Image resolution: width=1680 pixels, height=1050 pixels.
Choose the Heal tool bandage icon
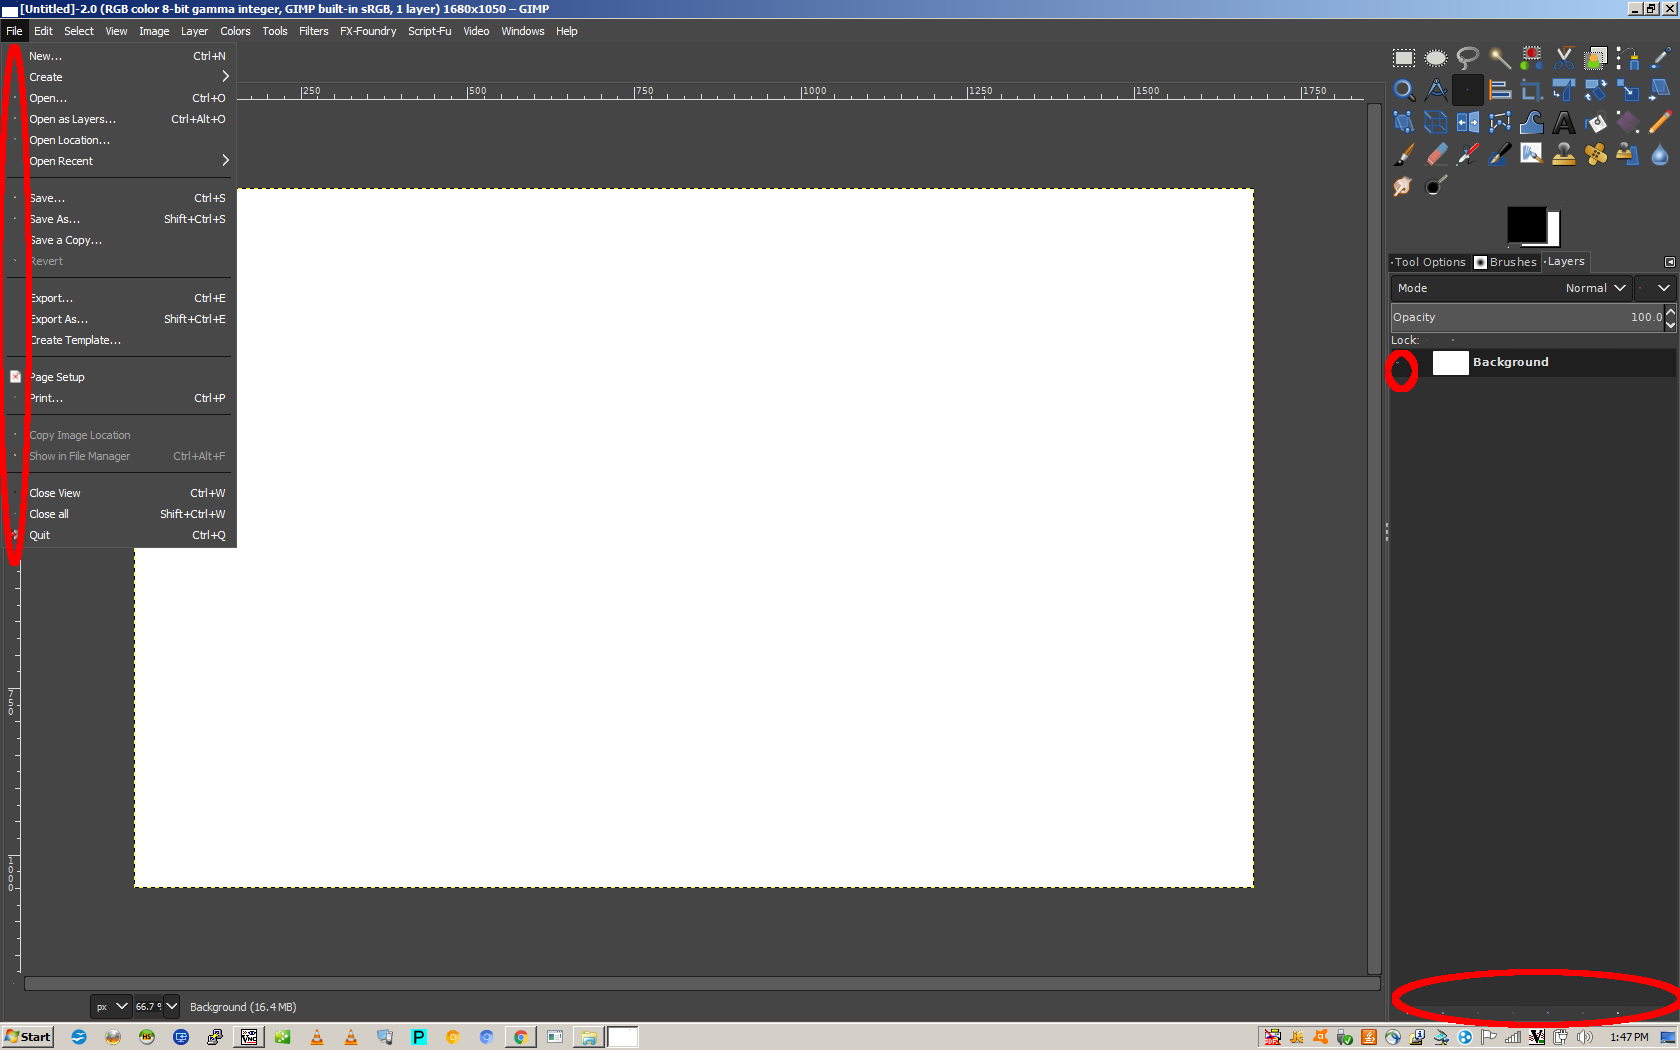[1596, 155]
